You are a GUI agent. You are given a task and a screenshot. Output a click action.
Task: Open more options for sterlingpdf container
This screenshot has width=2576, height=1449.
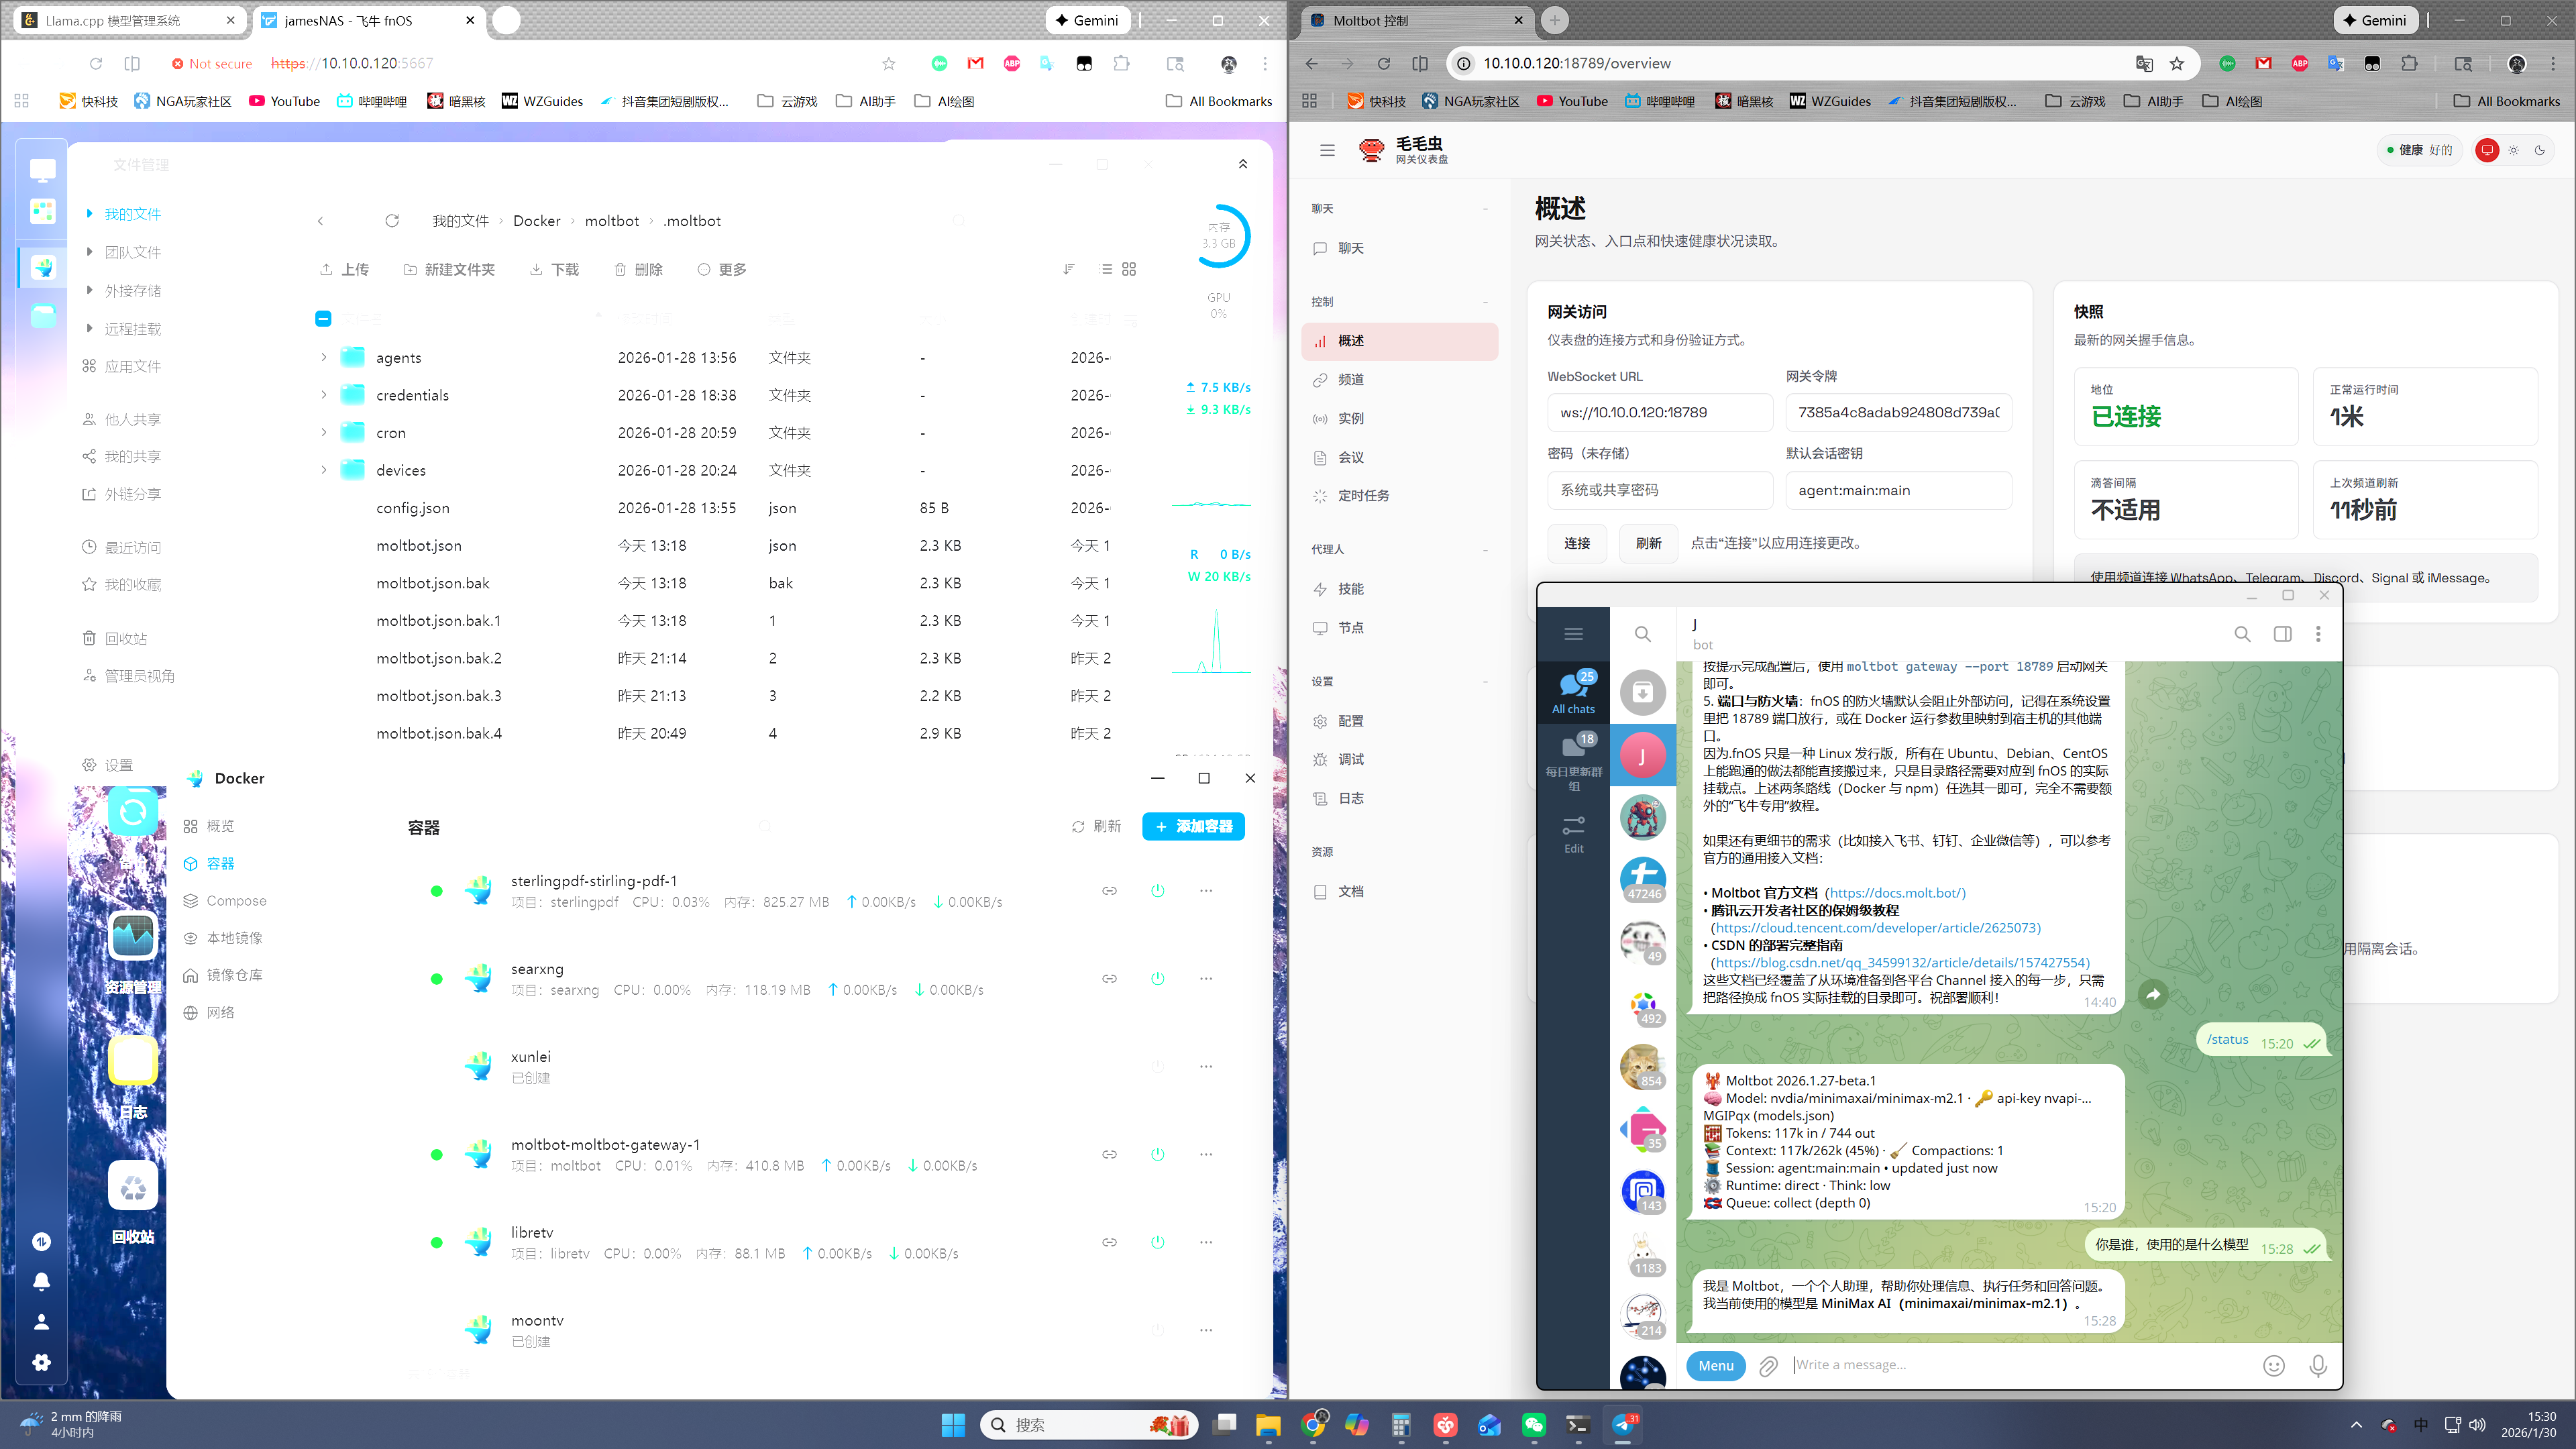(x=1206, y=890)
